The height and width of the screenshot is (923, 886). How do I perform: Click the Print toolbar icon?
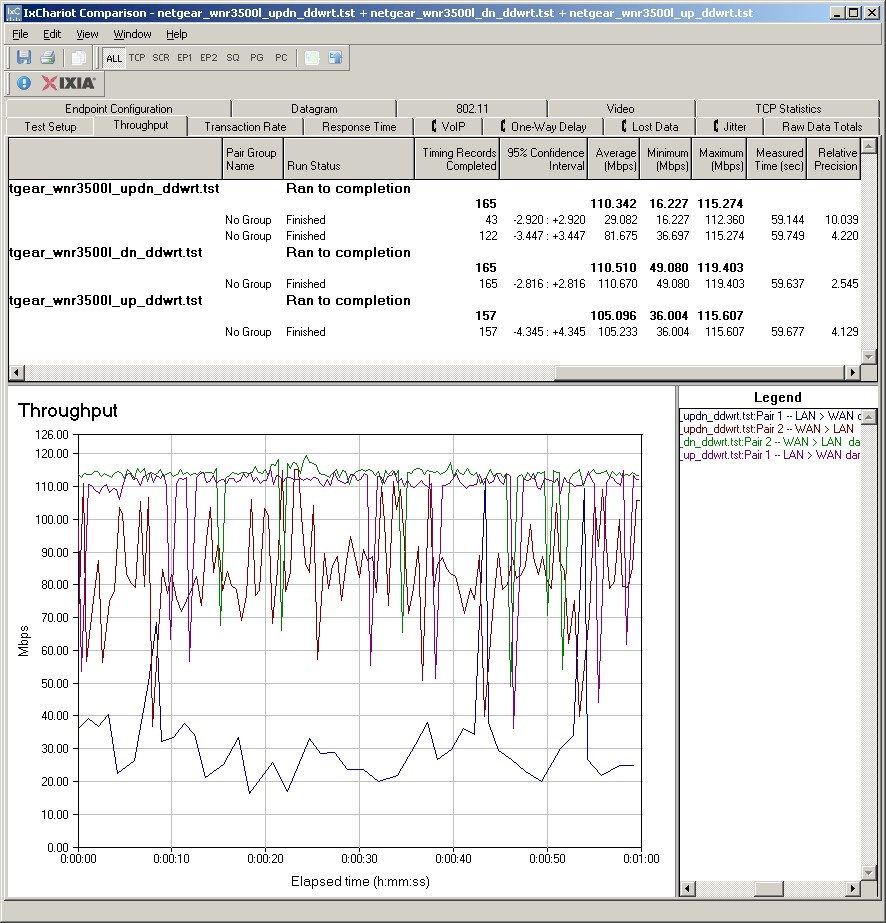48,58
